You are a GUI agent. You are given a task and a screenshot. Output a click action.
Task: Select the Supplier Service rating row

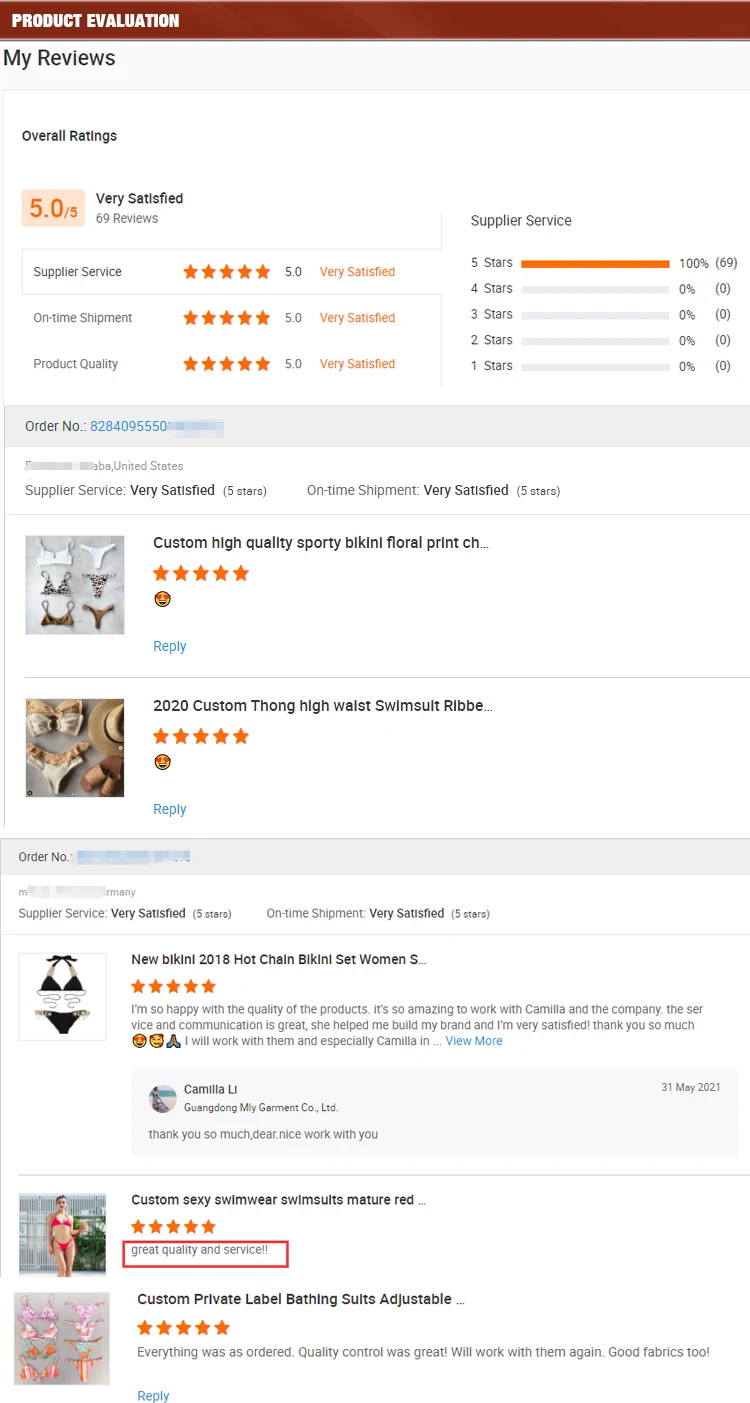click(x=231, y=272)
